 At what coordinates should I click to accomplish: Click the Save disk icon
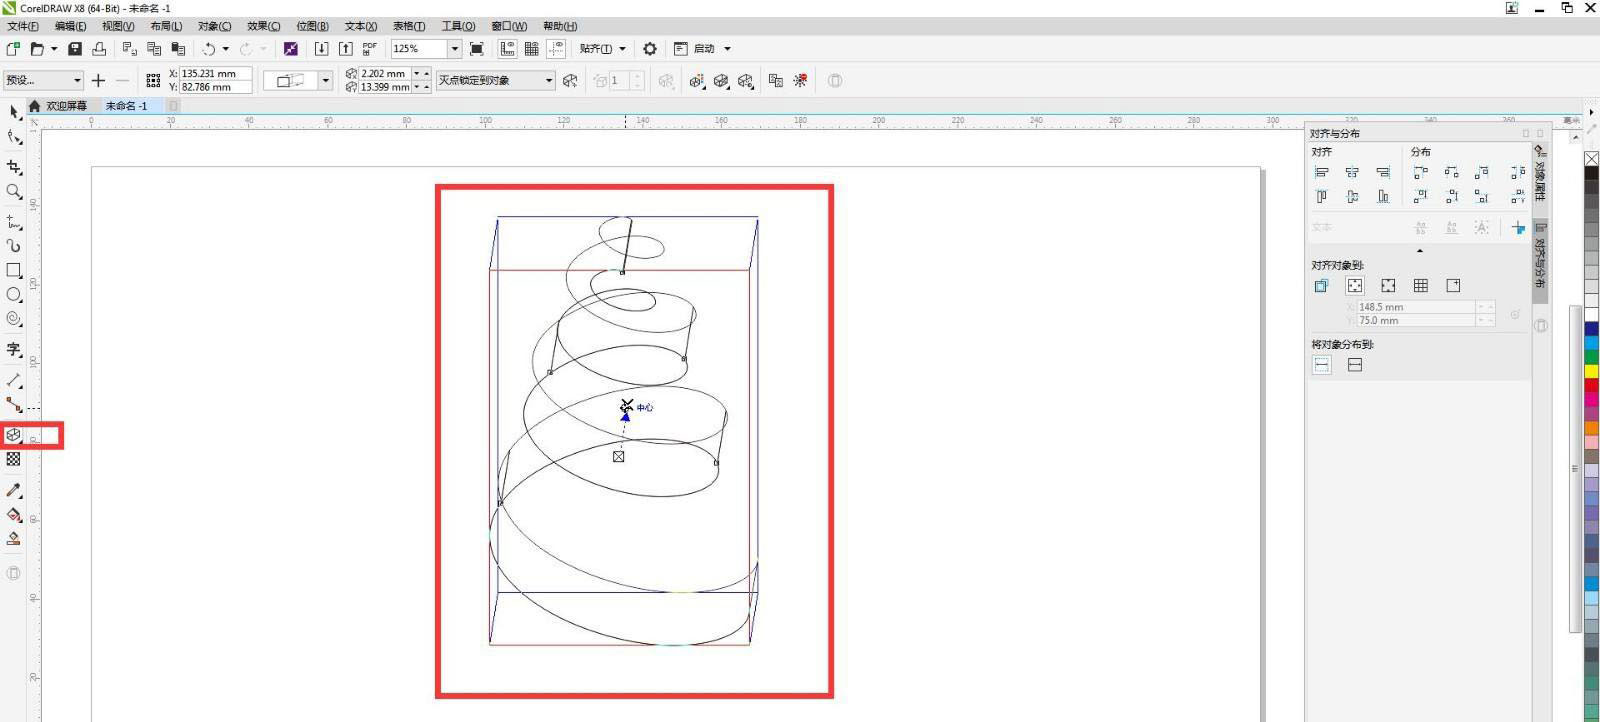pyautogui.click(x=75, y=49)
